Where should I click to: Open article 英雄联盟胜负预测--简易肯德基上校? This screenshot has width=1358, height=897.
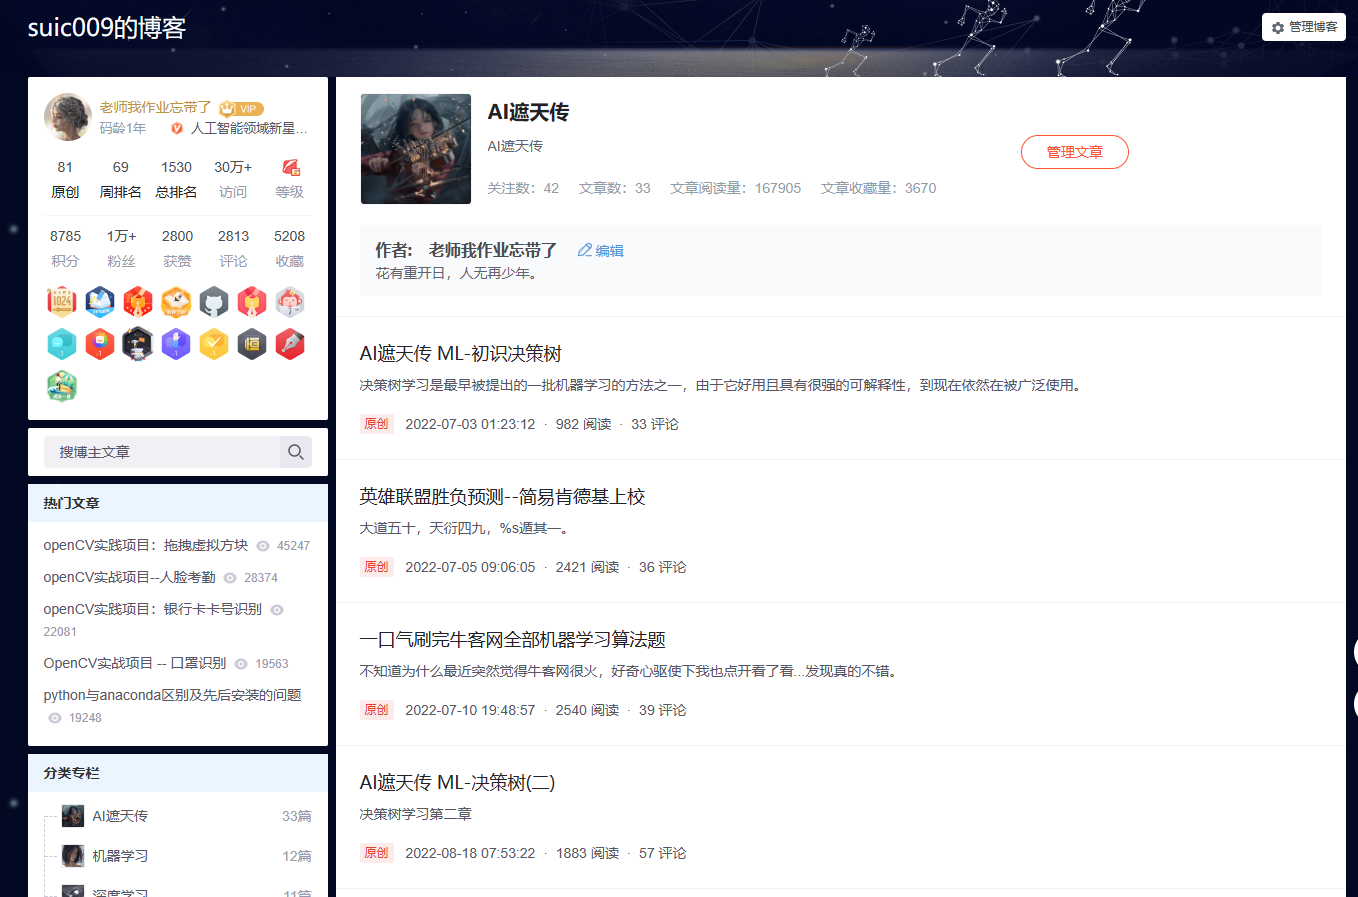tap(502, 497)
